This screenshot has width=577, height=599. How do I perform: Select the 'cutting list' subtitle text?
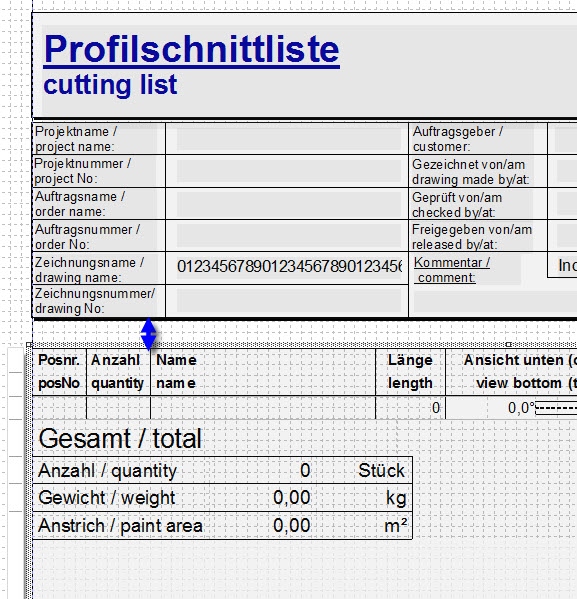point(110,84)
